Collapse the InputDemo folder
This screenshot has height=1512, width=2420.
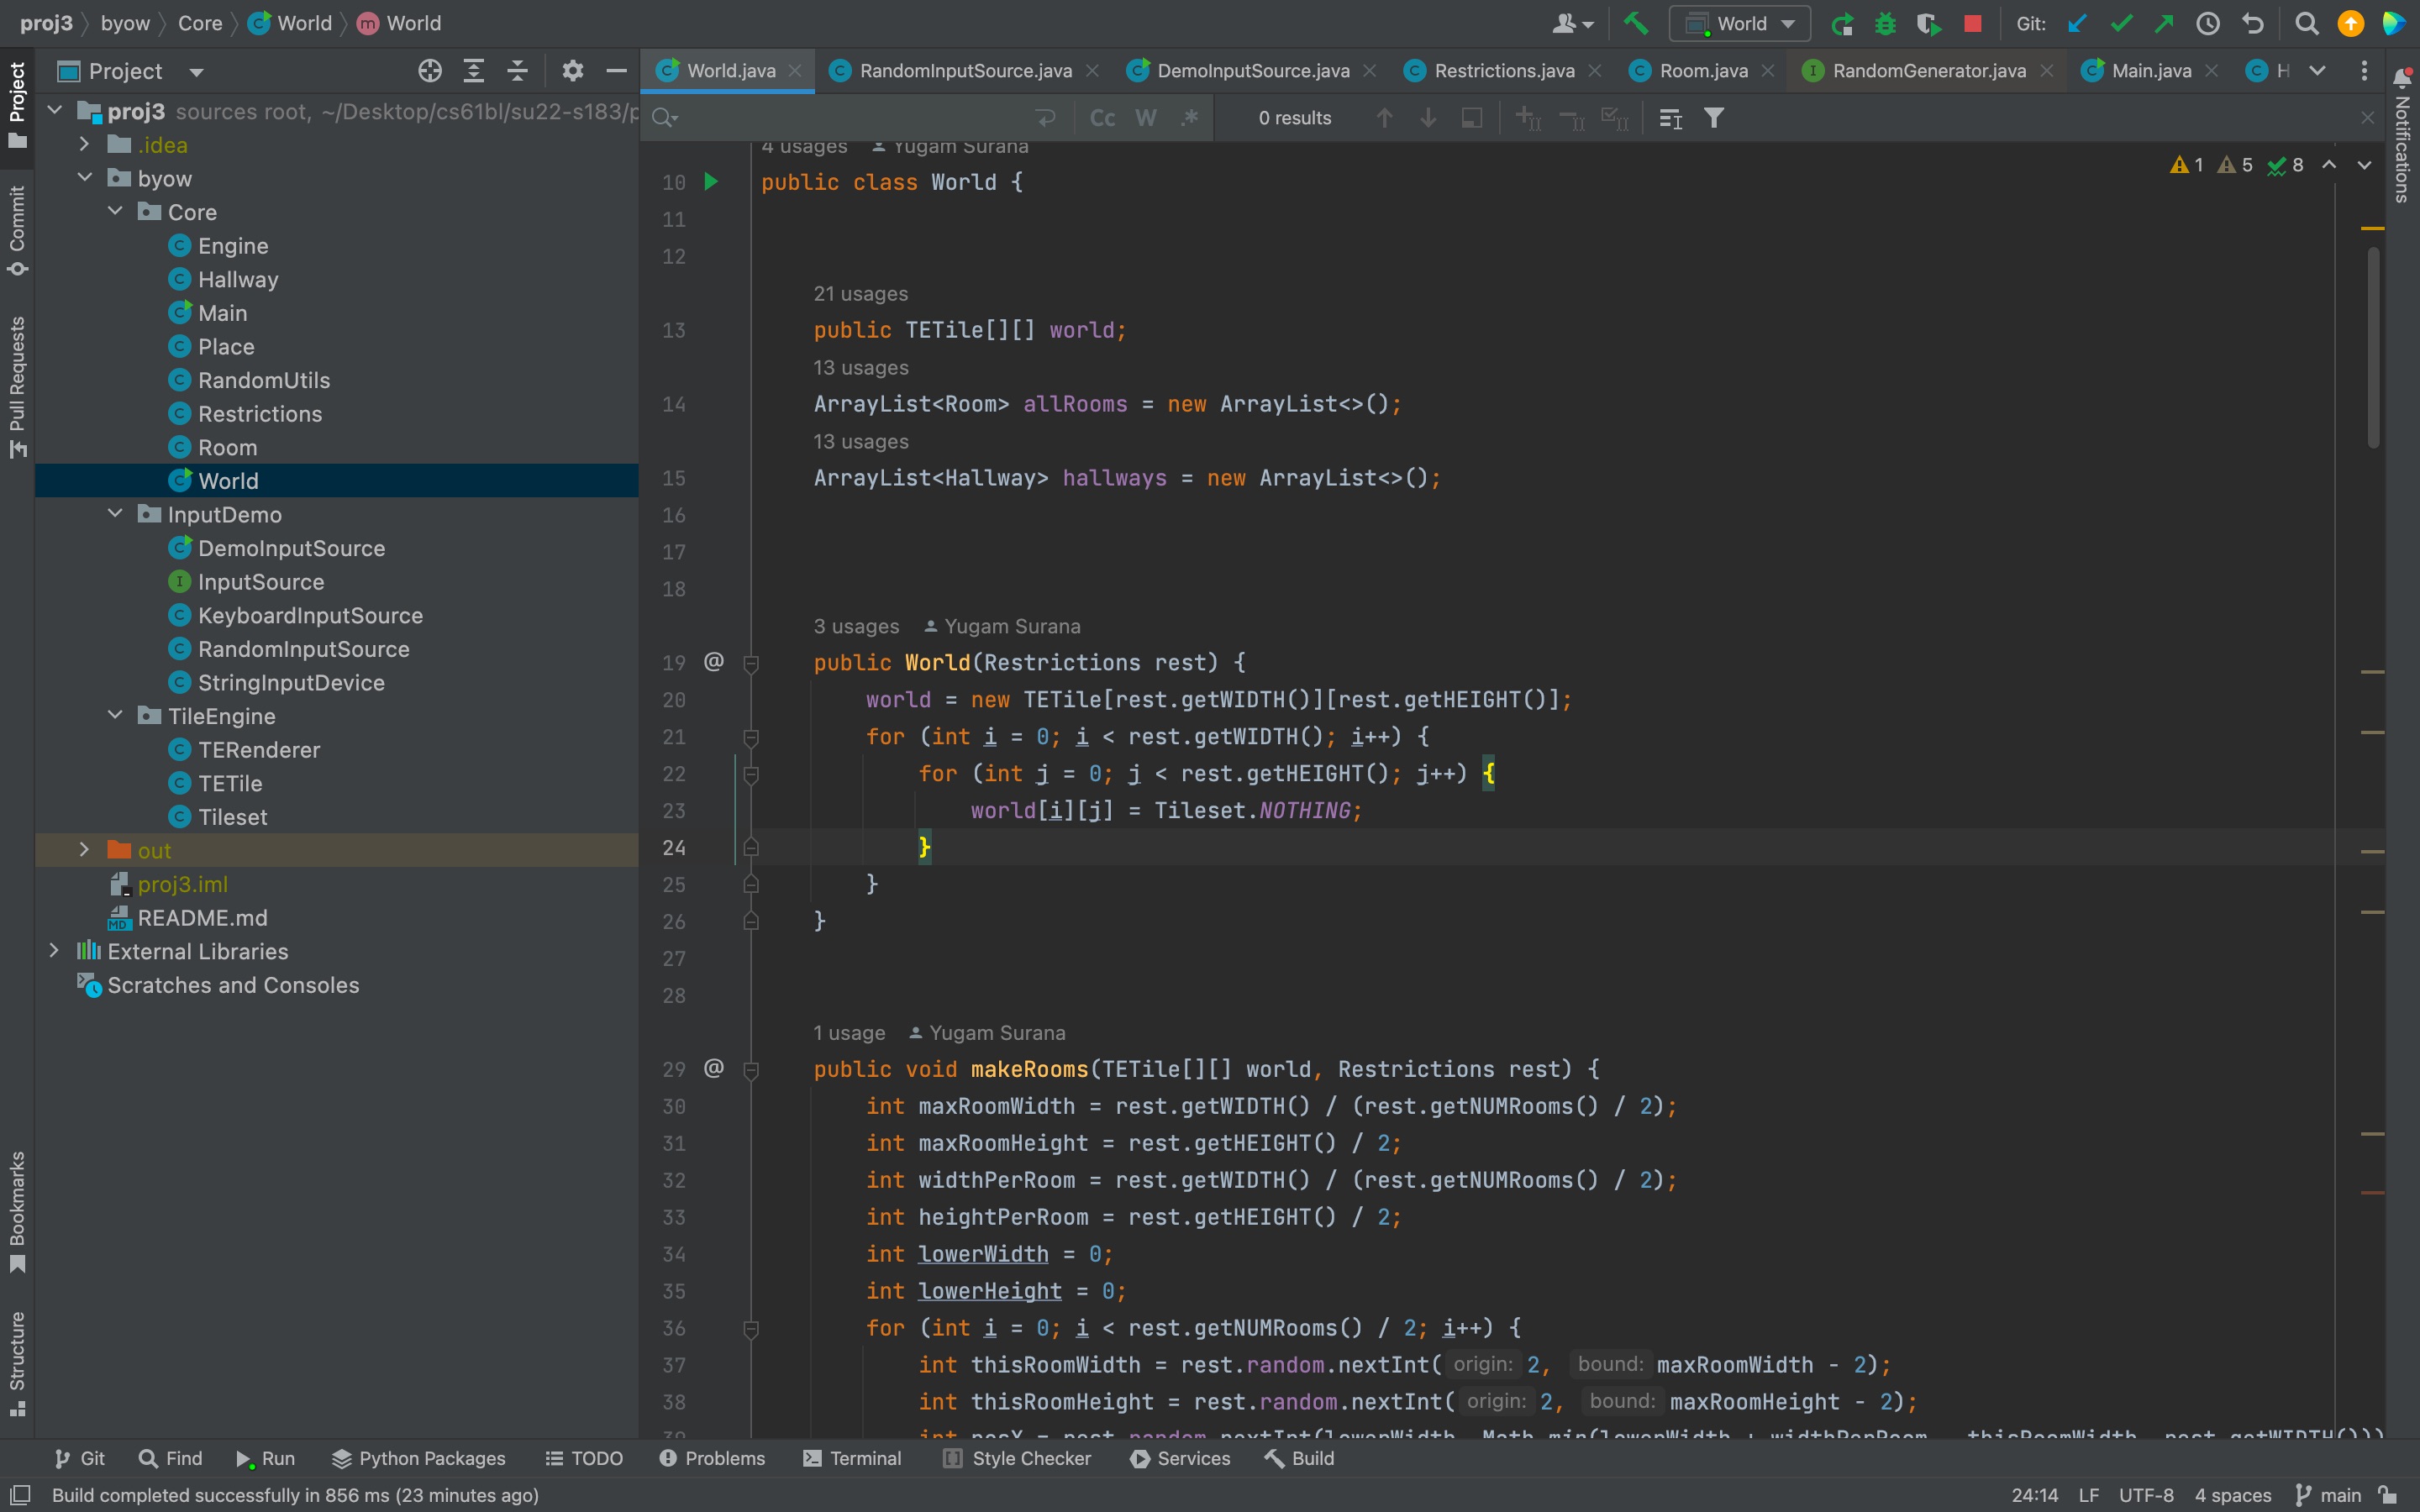pyautogui.click(x=115, y=514)
